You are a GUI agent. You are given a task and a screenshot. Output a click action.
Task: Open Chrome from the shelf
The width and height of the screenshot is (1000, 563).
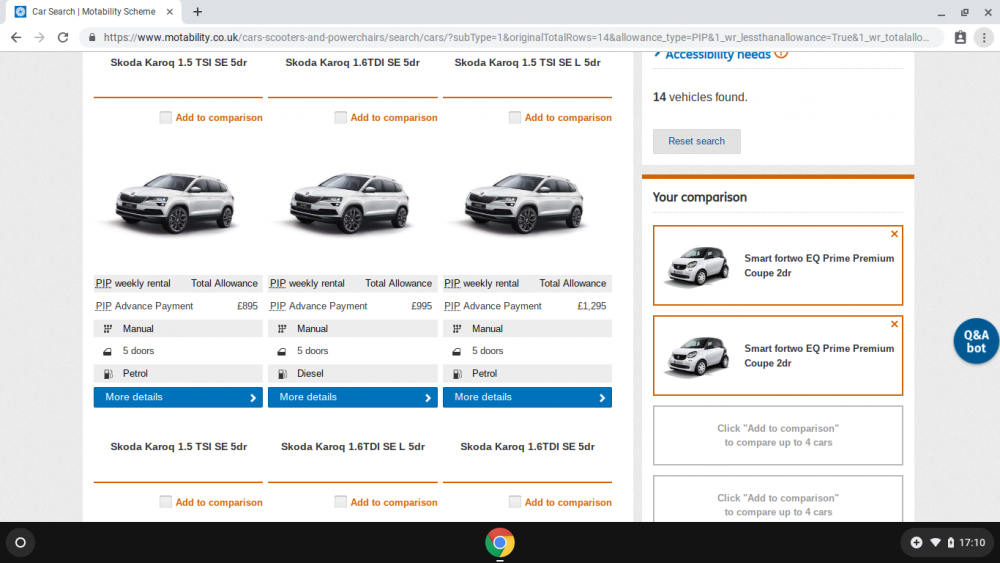click(x=499, y=543)
